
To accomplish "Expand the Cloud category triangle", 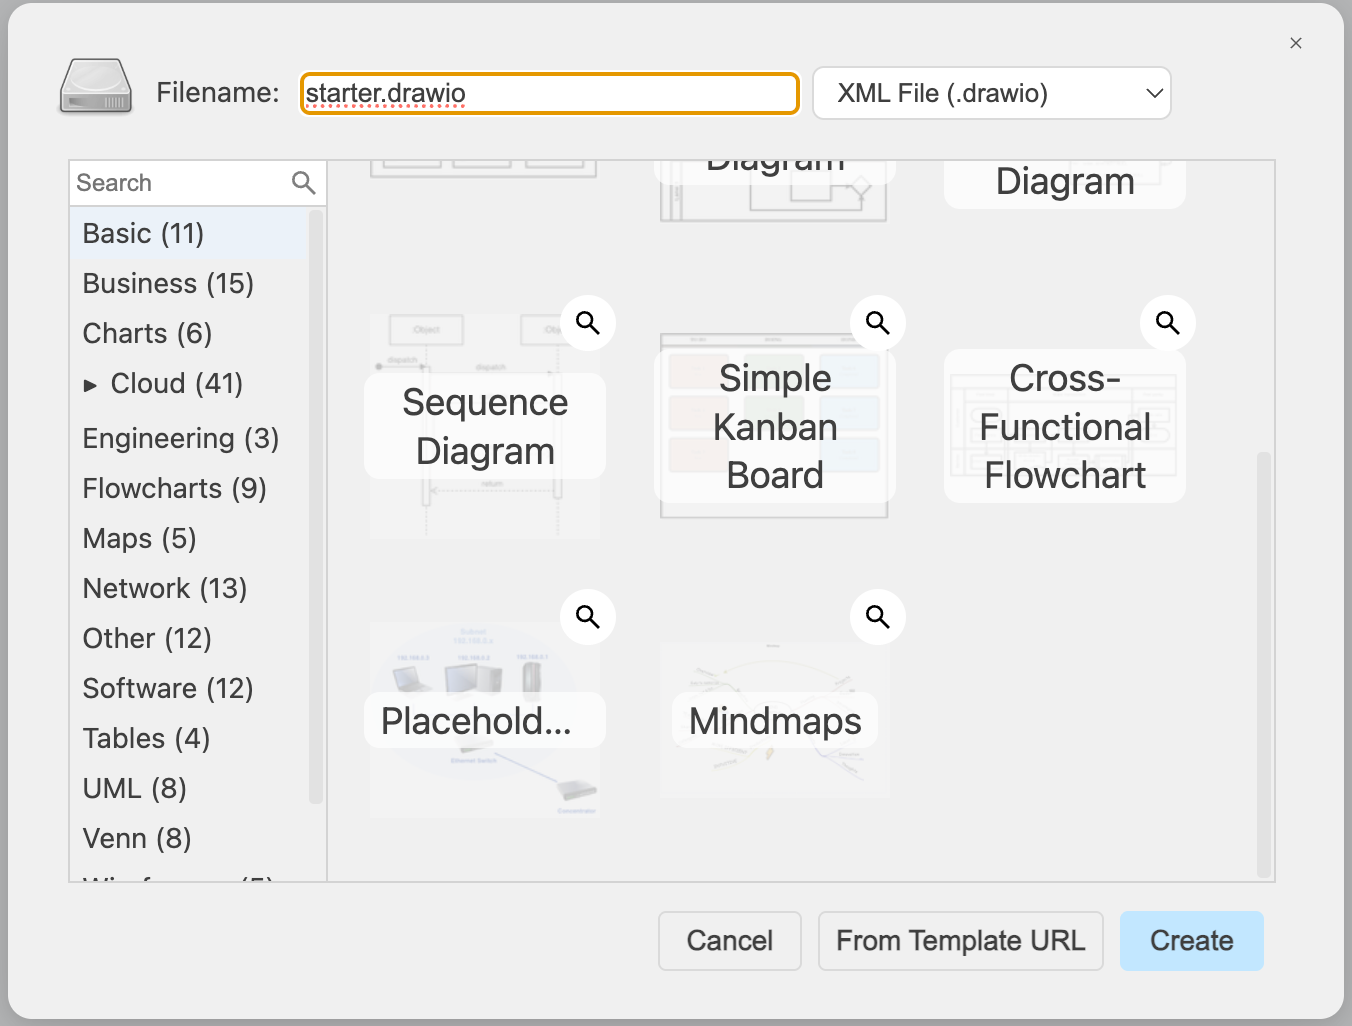I will [91, 385].
